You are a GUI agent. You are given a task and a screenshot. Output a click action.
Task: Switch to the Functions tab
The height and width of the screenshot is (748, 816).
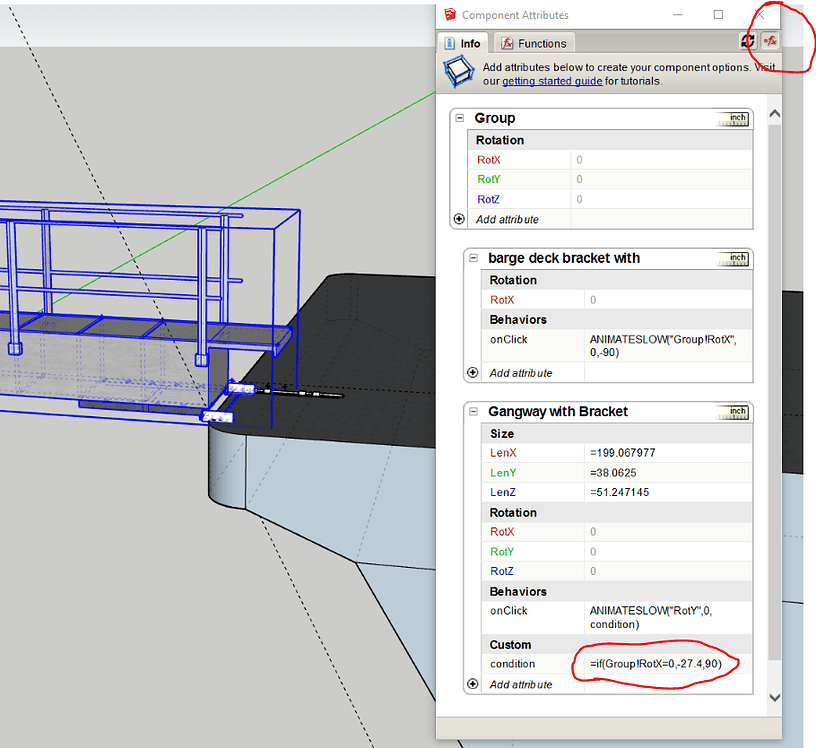coord(535,43)
